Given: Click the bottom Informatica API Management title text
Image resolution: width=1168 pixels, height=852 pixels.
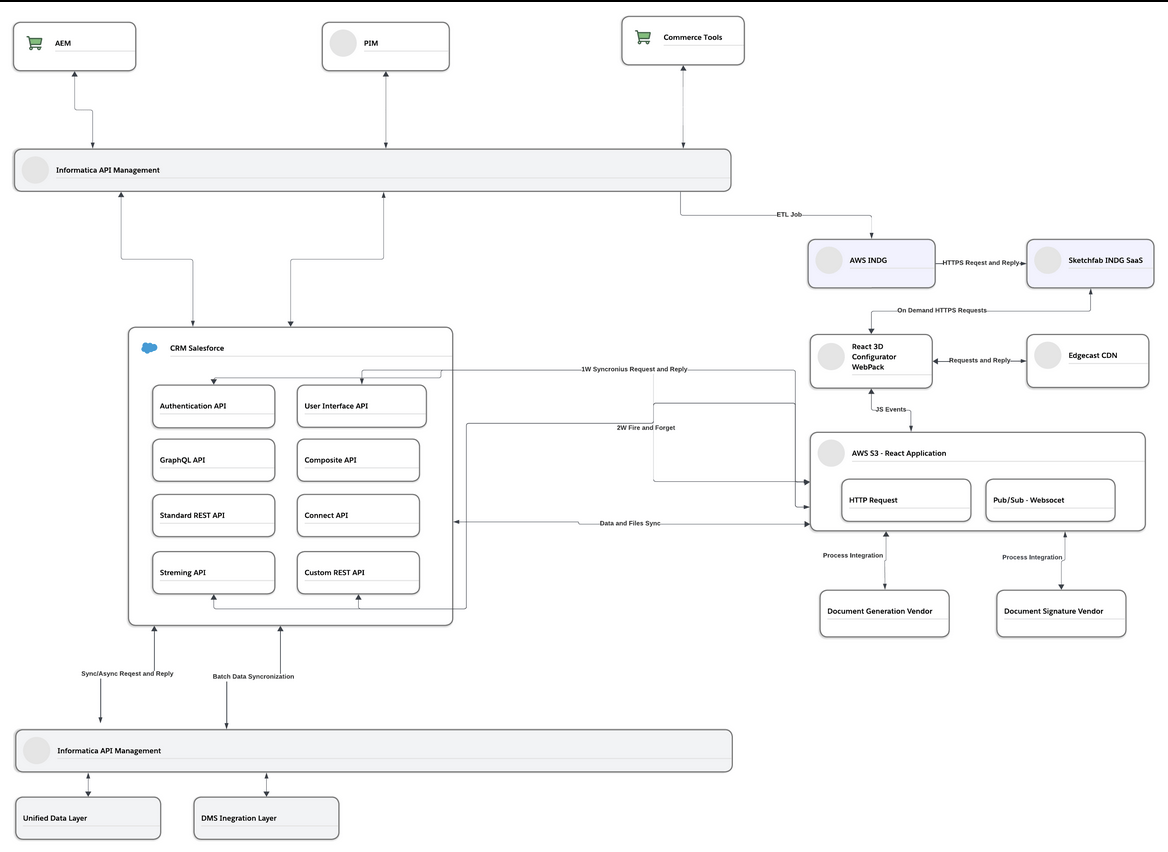Looking at the screenshot, I should tap(110, 751).
